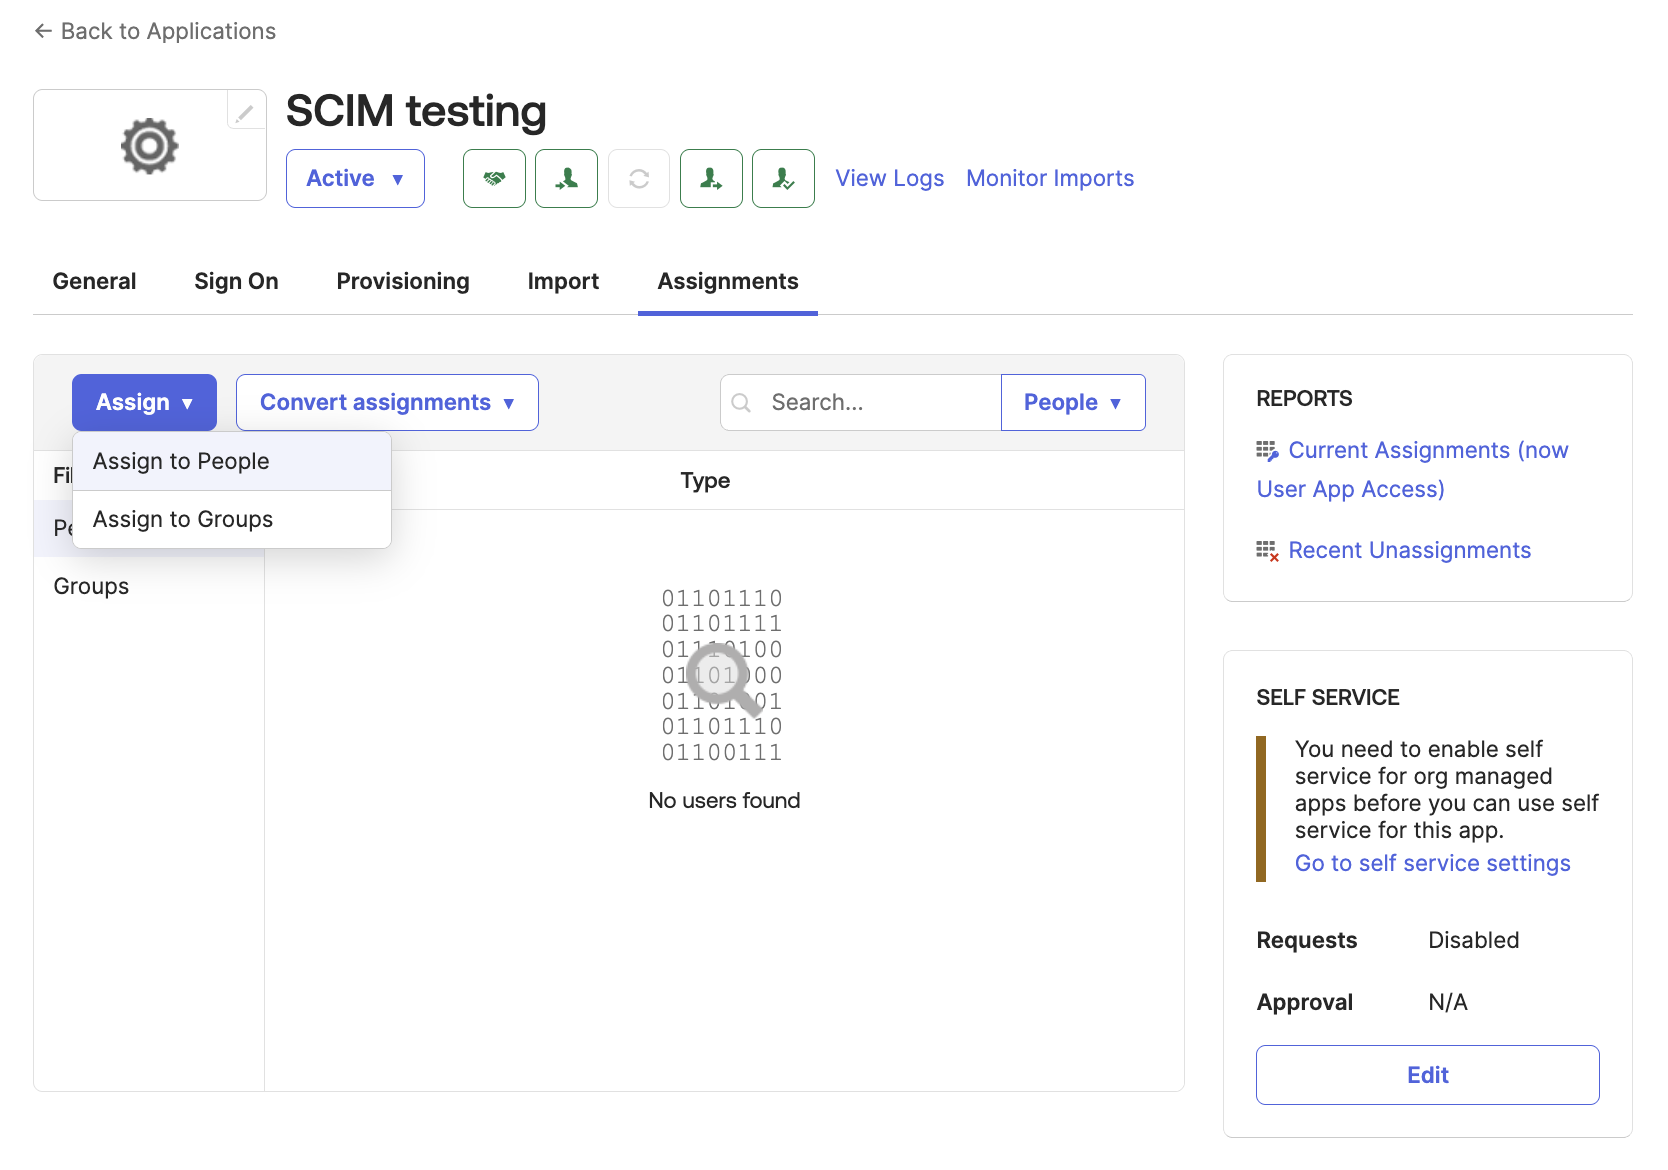Viewport: 1668px width, 1170px height.
Task: Open the Active status dropdown
Action: pos(355,179)
